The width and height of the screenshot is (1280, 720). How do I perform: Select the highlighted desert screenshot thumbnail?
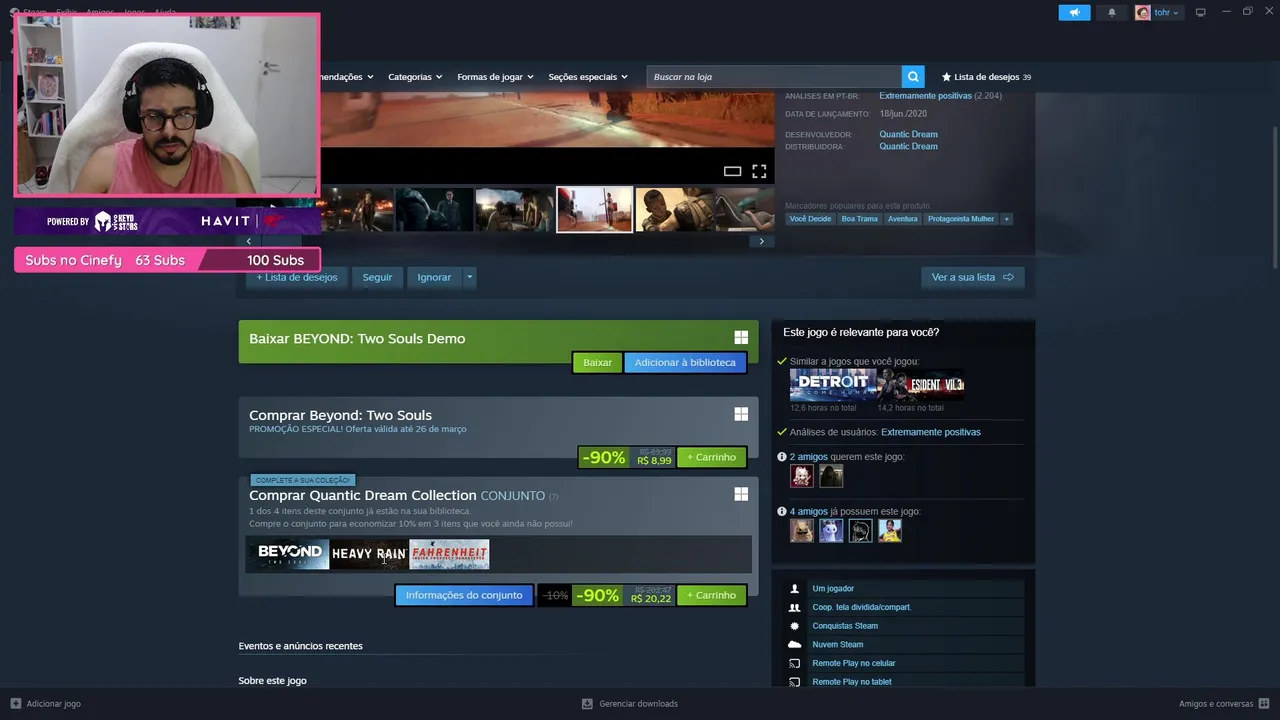pyautogui.click(x=594, y=209)
